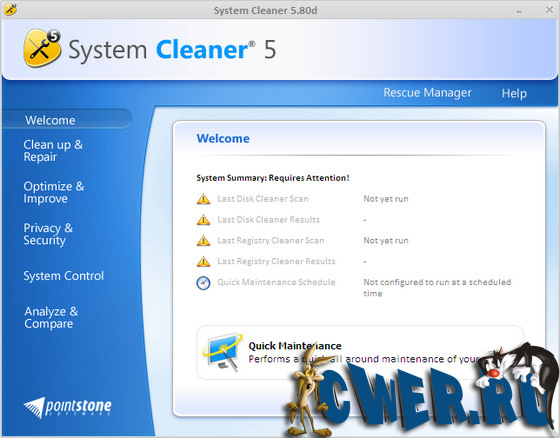This screenshot has width=560, height=438.
Task: Click the System Cleaner wrench logo icon
Action: click(x=42, y=48)
